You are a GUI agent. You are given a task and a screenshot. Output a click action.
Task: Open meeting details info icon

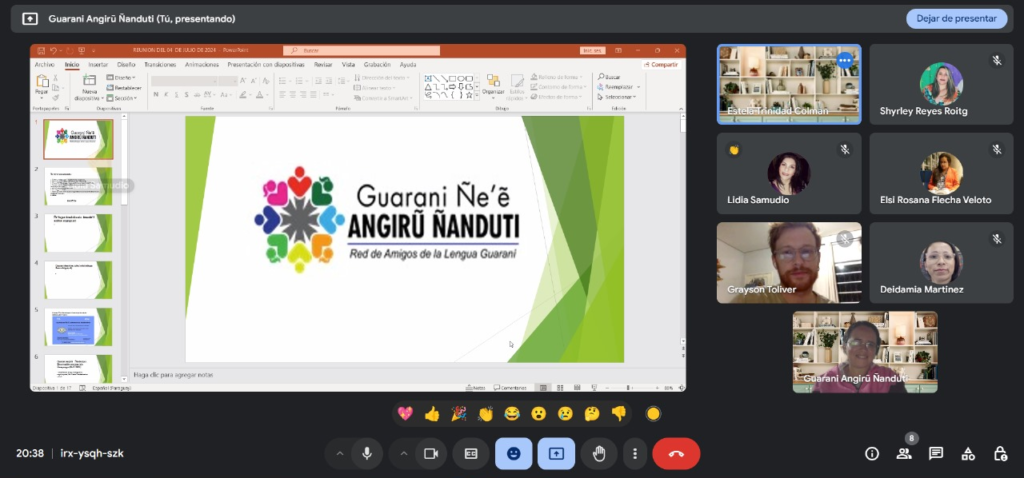pyautogui.click(x=872, y=454)
